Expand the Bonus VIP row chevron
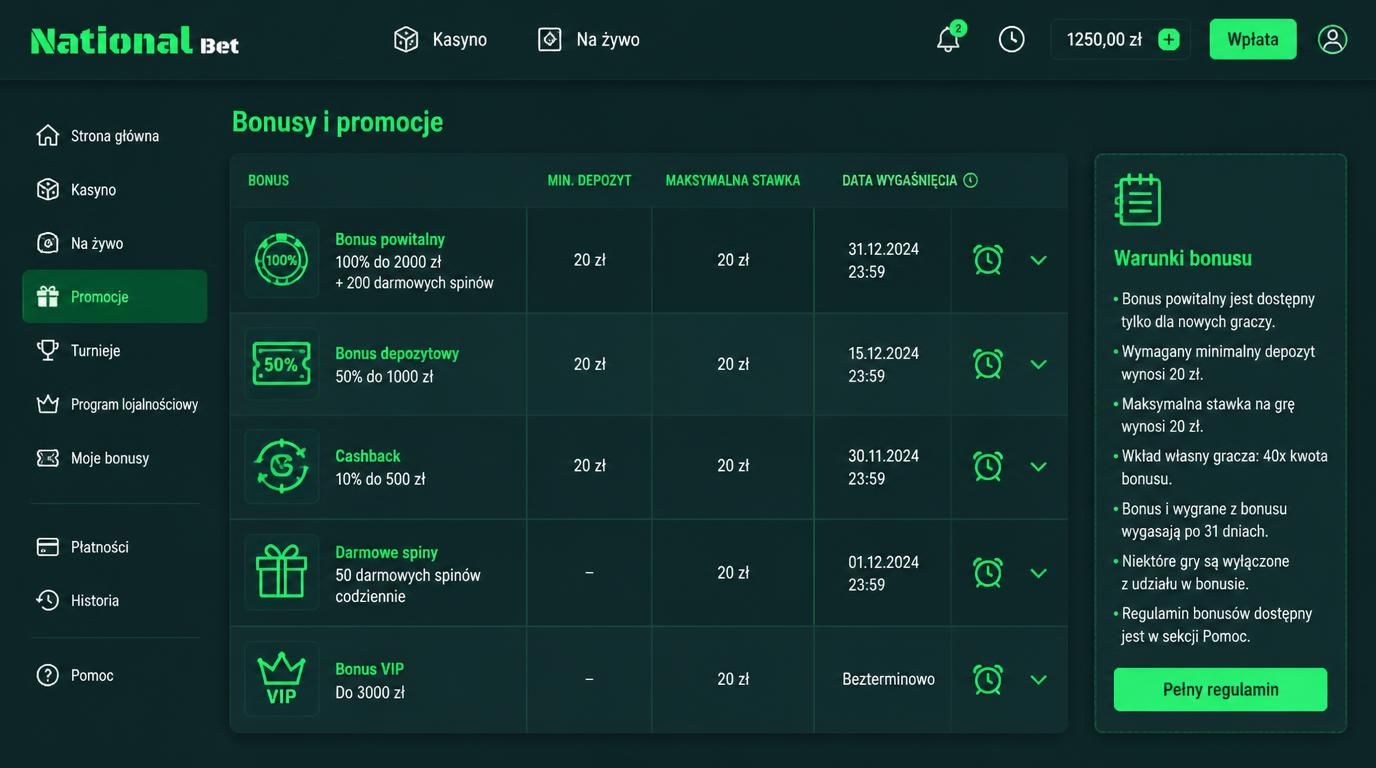 (1038, 679)
